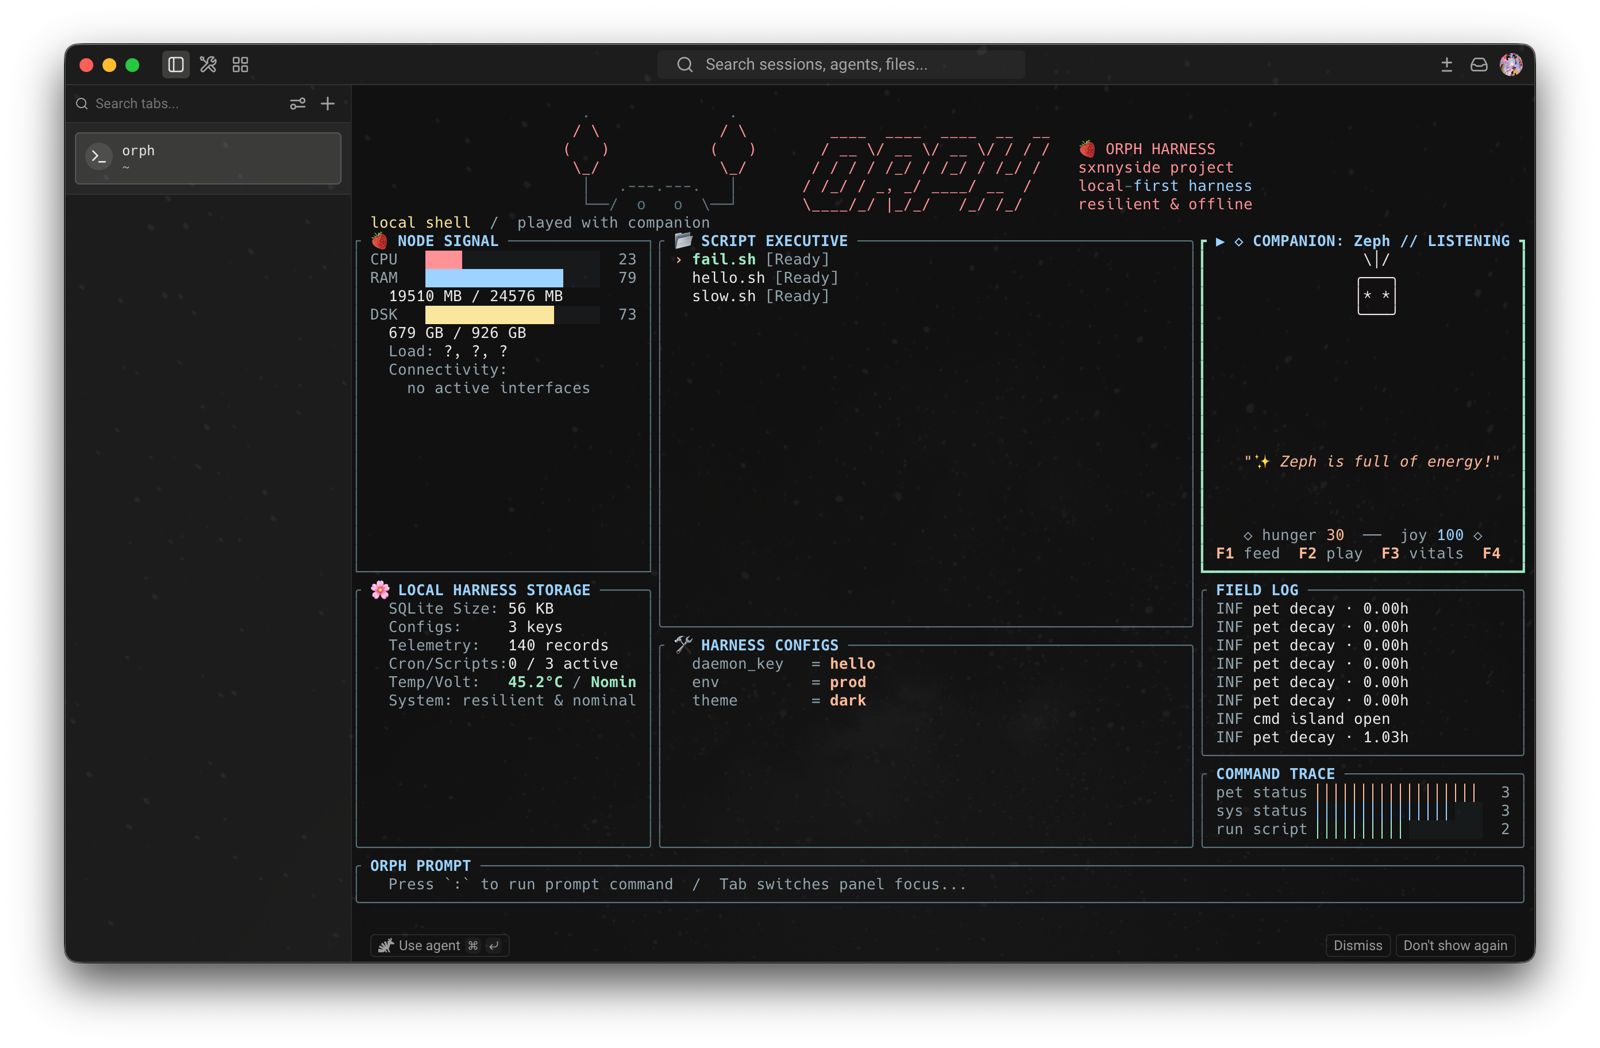
Task: Click the Use agent button
Action: point(440,945)
